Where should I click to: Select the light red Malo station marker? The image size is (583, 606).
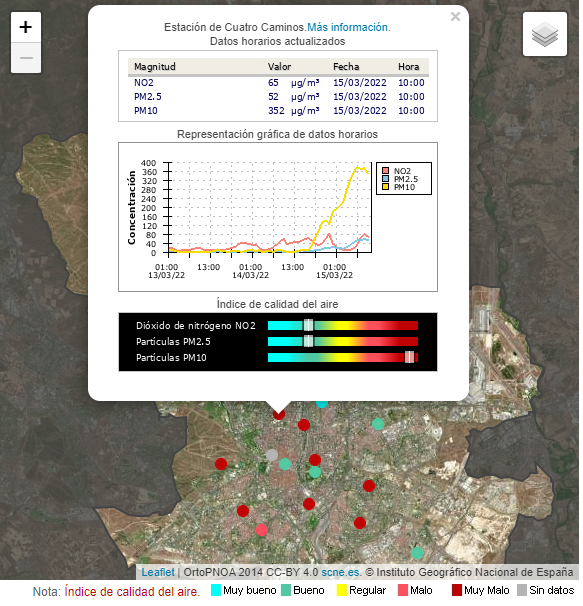pyautogui.click(x=262, y=529)
